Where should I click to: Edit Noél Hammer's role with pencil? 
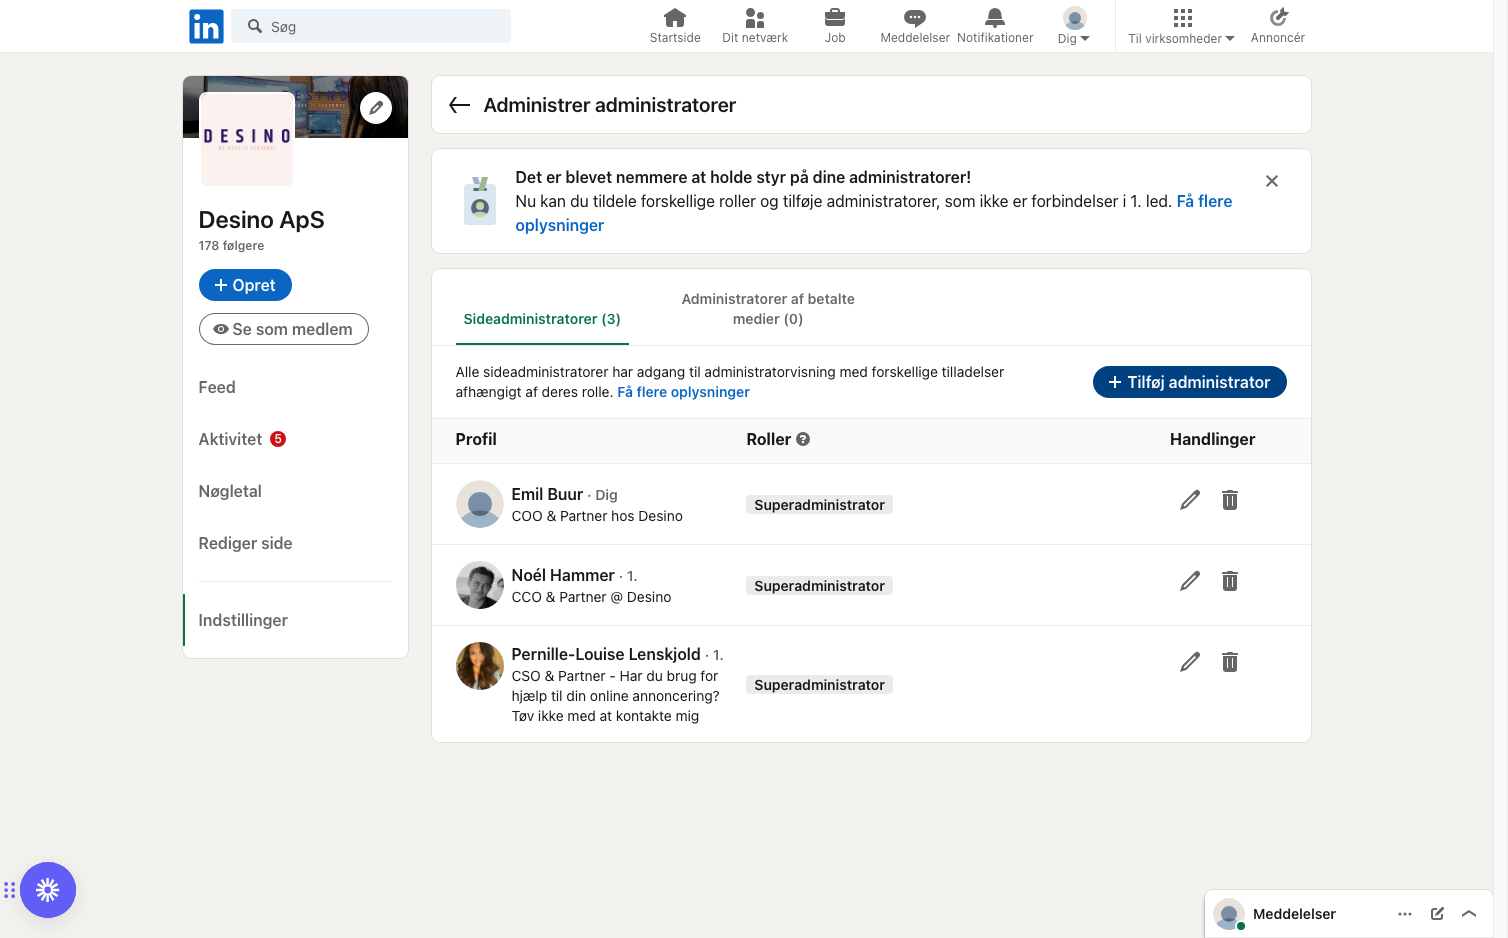[1190, 581]
